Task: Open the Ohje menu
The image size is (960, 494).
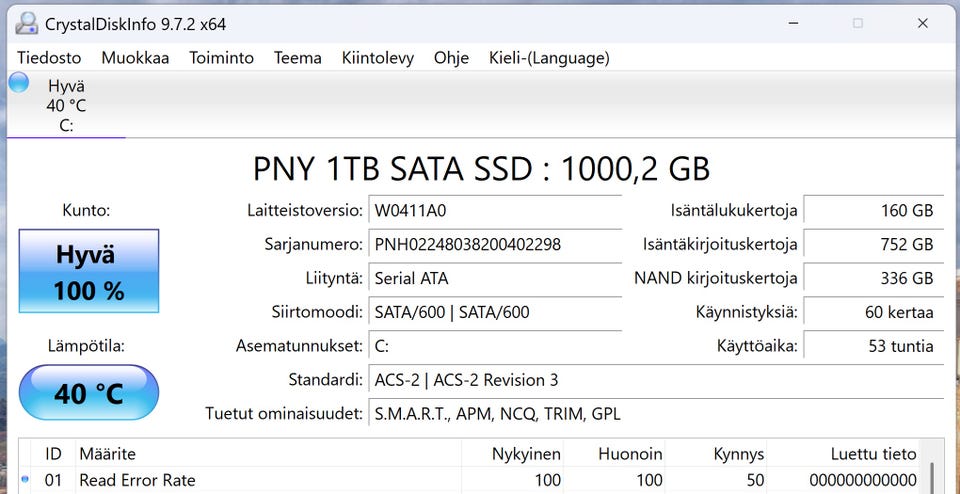Action: 451,58
